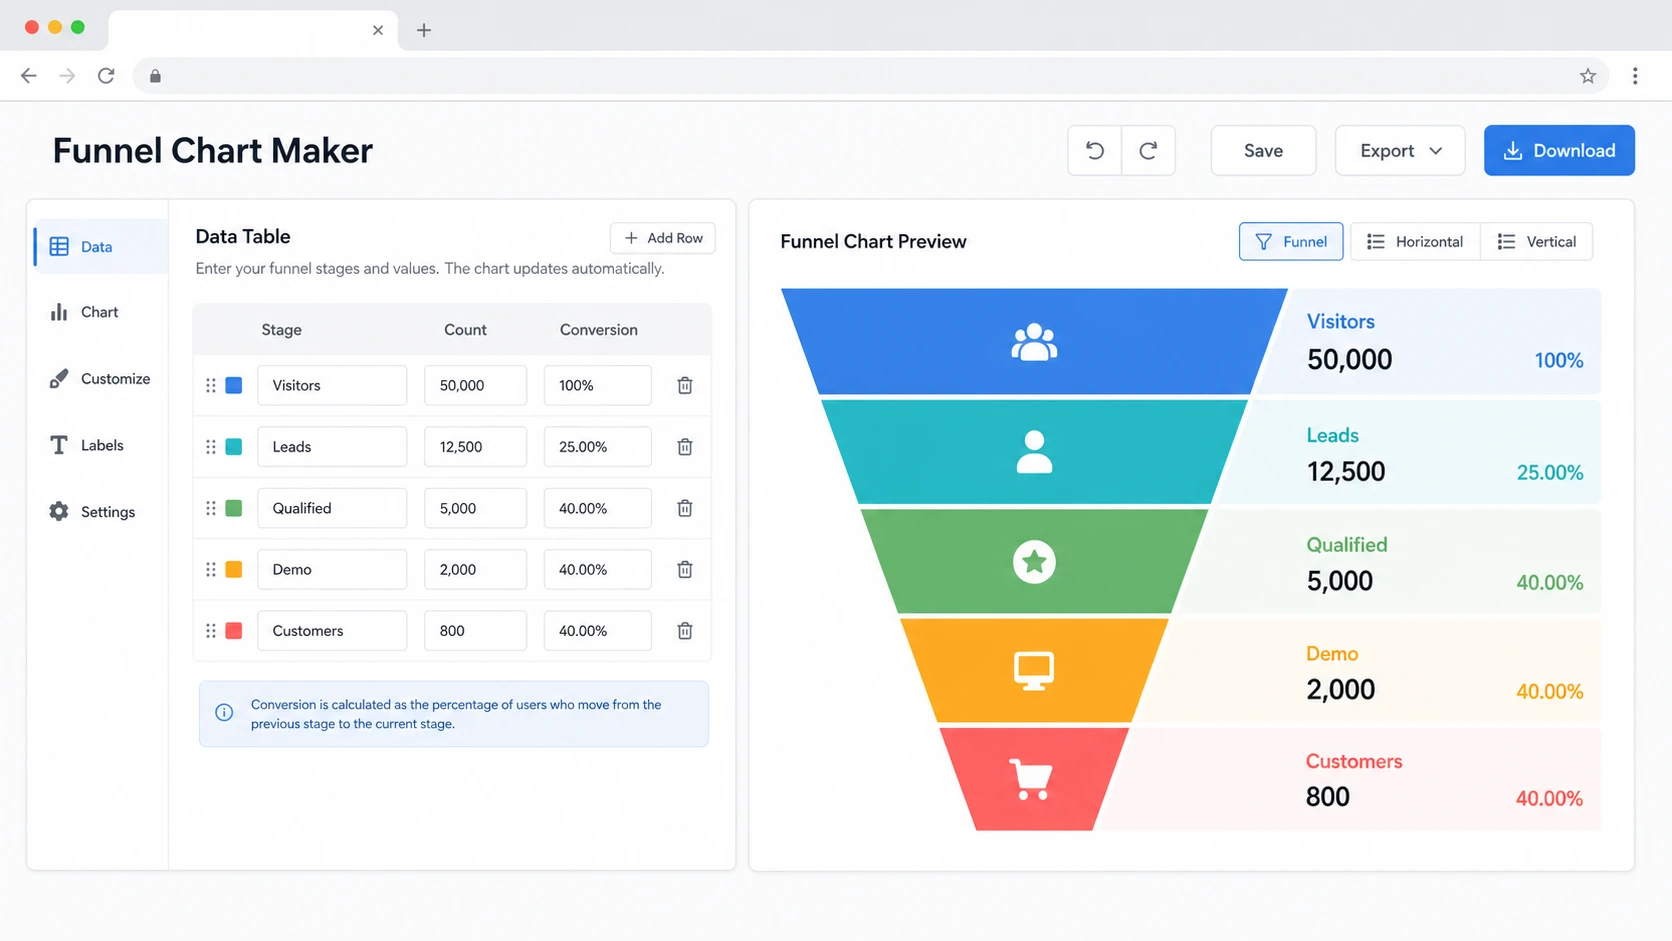Pick the blue color swatch for Visitors

(x=234, y=385)
